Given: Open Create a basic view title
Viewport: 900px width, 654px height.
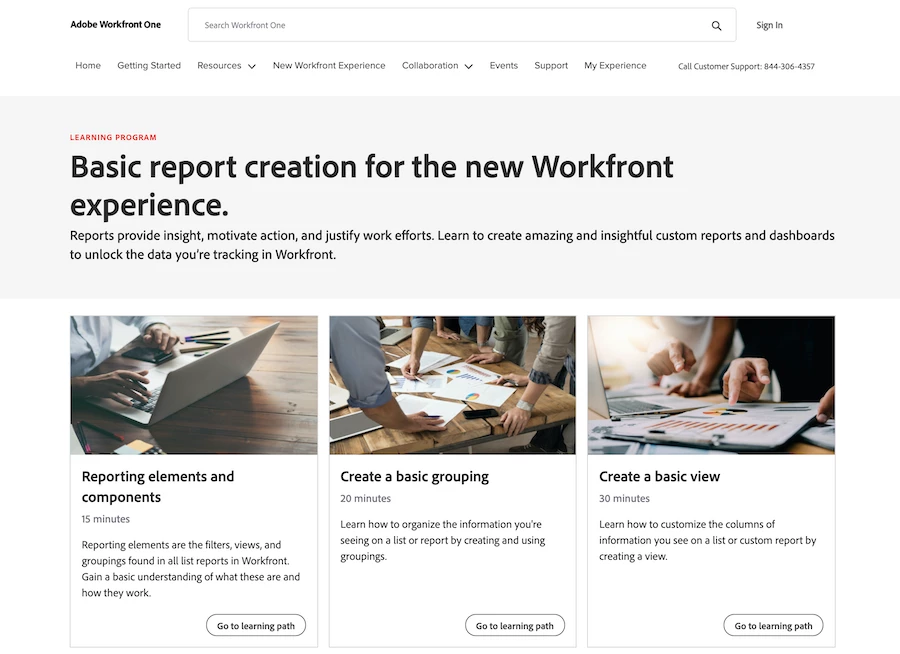Looking at the screenshot, I should (660, 476).
